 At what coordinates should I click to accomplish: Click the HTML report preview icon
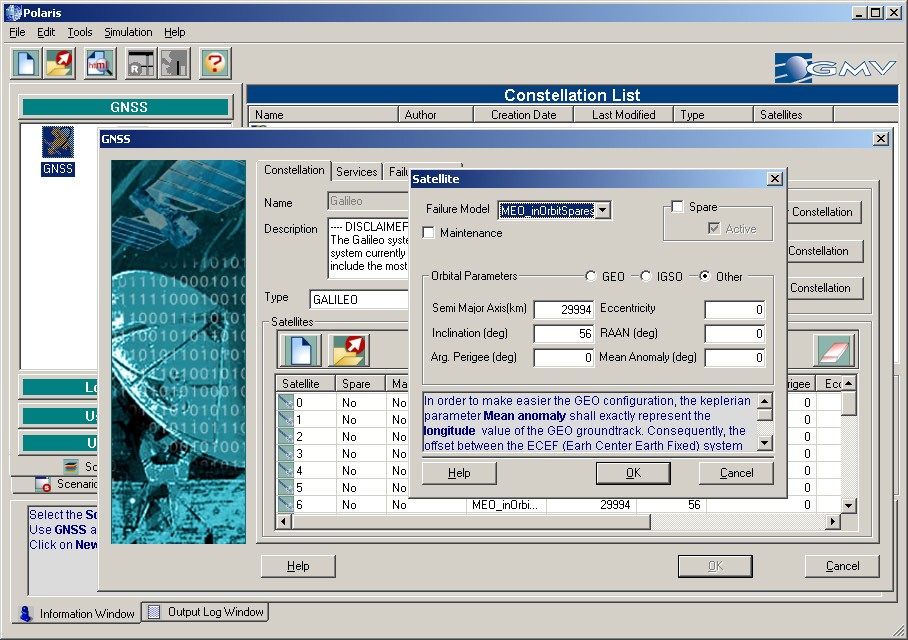pyautogui.click(x=100, y=63)
